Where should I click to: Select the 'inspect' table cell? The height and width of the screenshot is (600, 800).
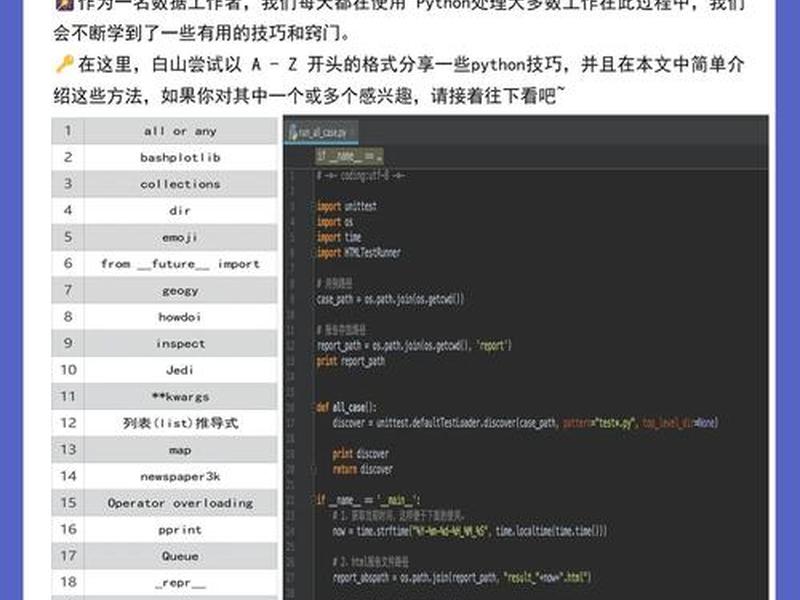coord(181,343)
